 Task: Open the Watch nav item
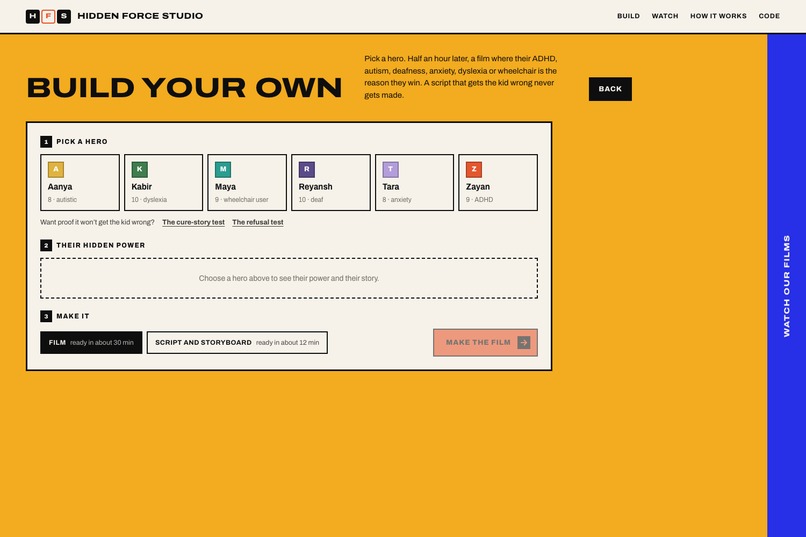coord(665,16)
